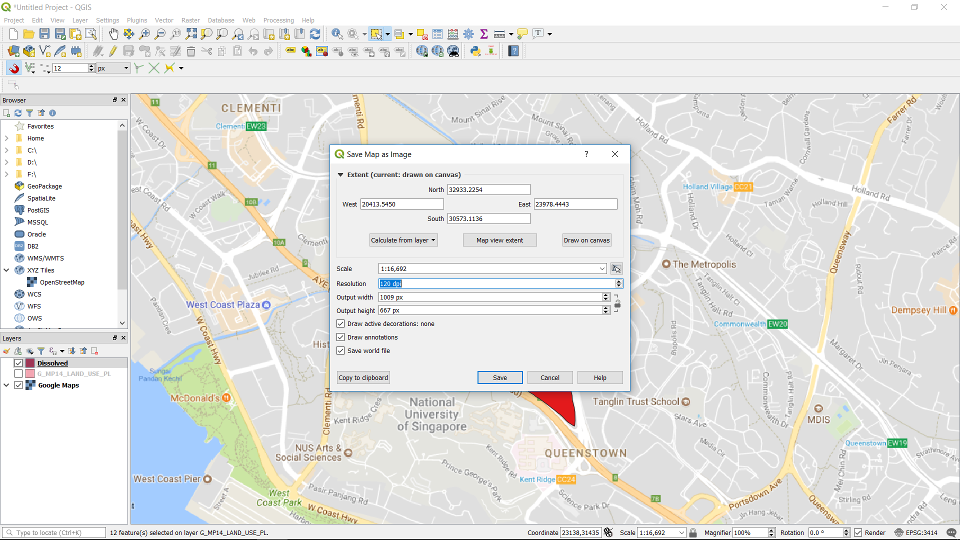
Task: Toggle the Save world file checkbox
Action: pos(341,351)
